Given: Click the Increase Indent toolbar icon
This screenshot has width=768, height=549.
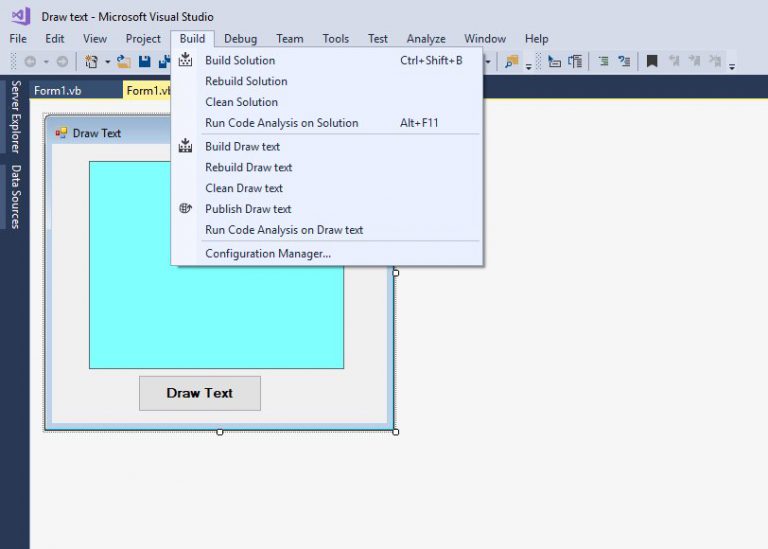Looking at the screenshot, I should (624, 62).
